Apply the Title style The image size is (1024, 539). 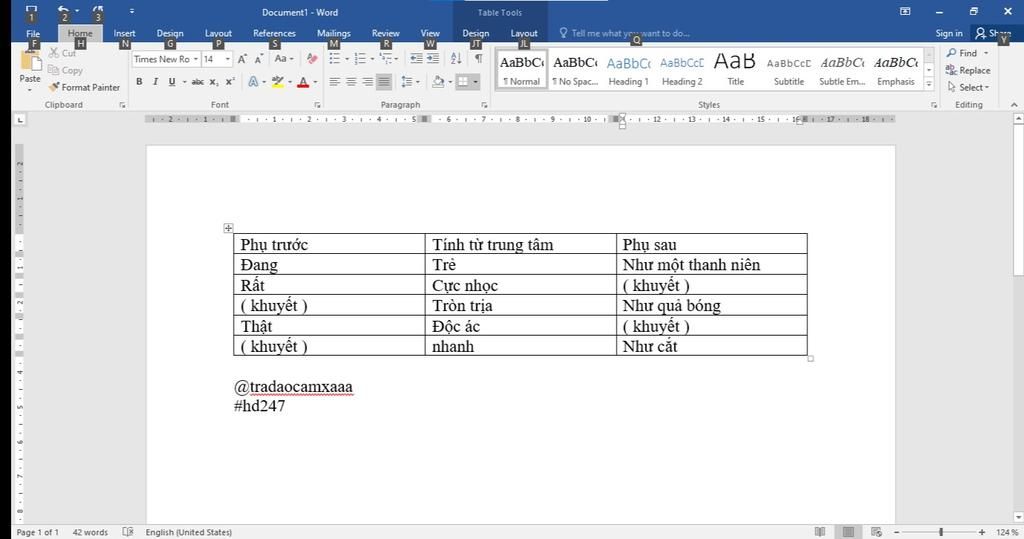(x=735, y=70)
